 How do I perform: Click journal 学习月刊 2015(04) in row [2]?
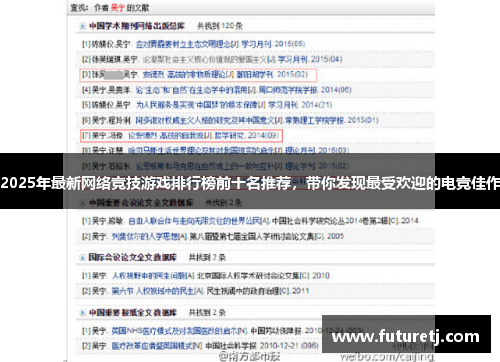click(x=310, y=59)
